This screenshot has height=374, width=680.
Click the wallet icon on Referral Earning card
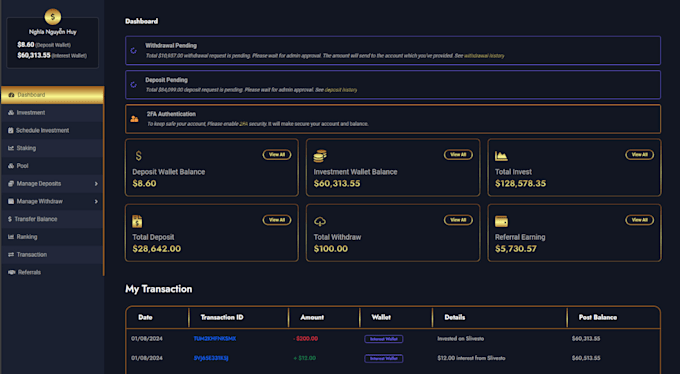point(501,221)
